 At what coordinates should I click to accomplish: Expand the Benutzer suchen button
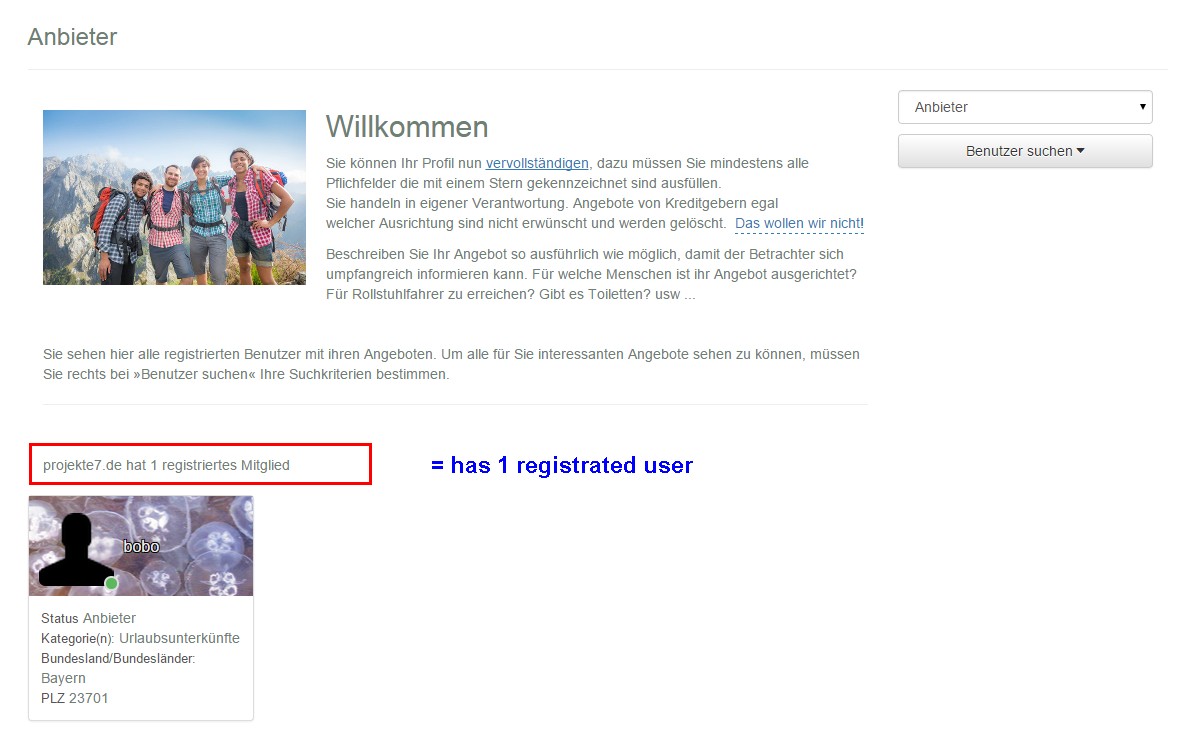pos(1025,151)
